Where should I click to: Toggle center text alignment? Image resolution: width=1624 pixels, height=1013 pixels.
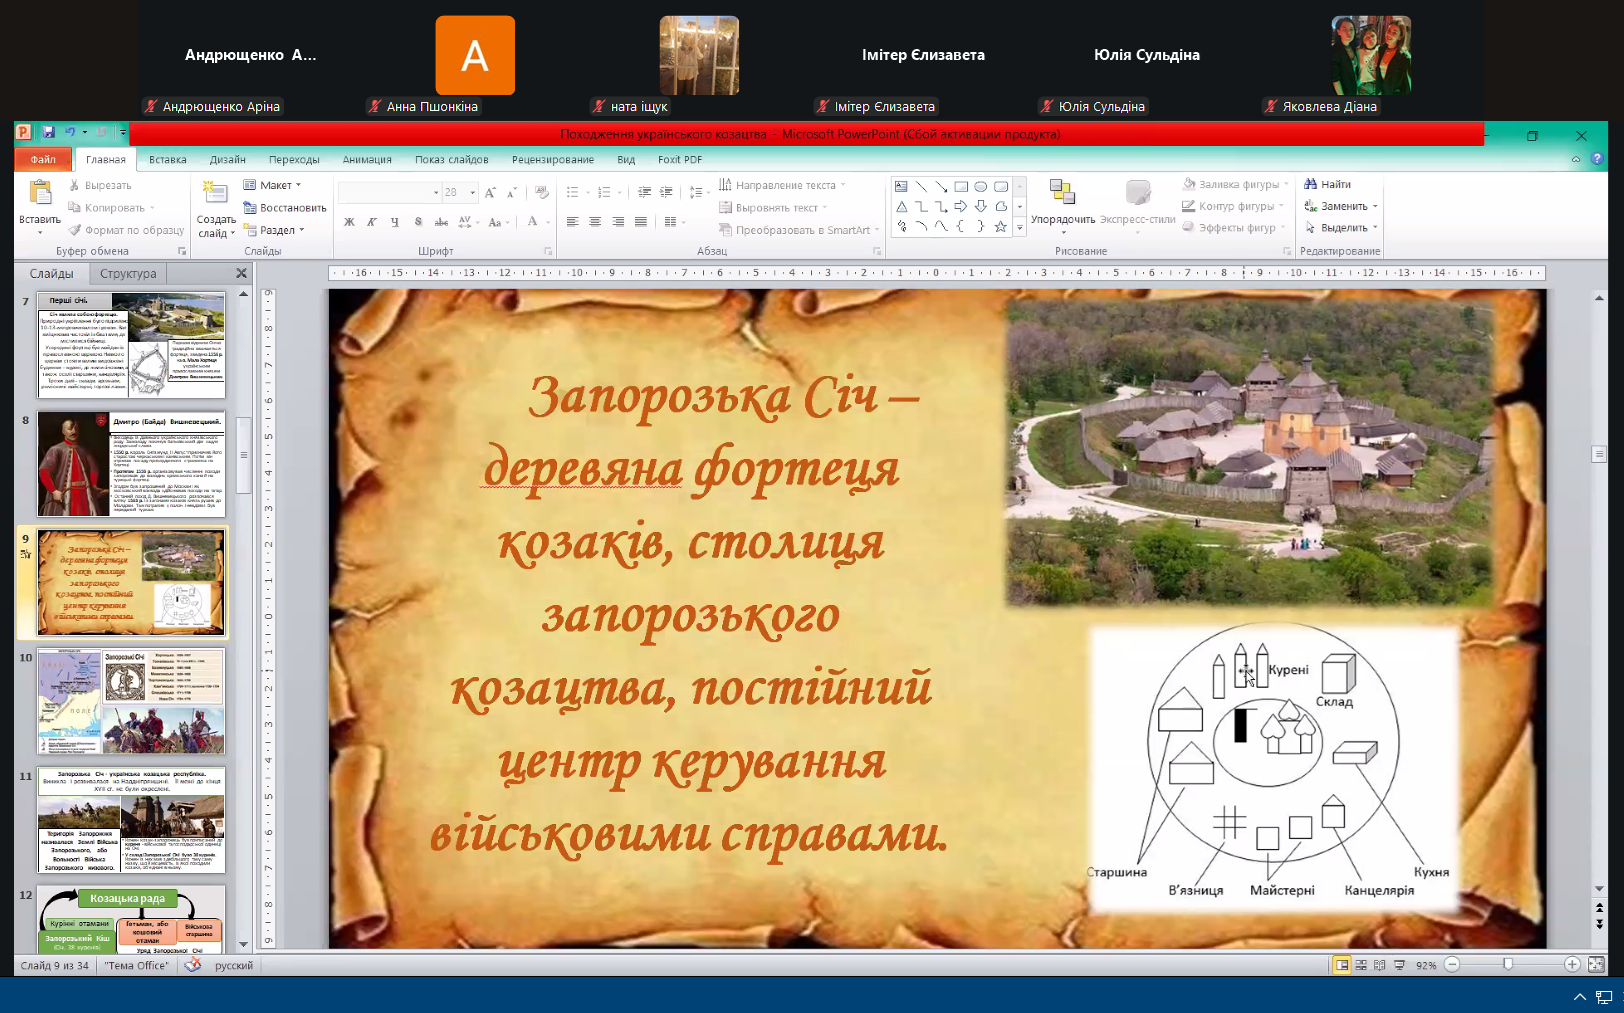pos(595,222)
